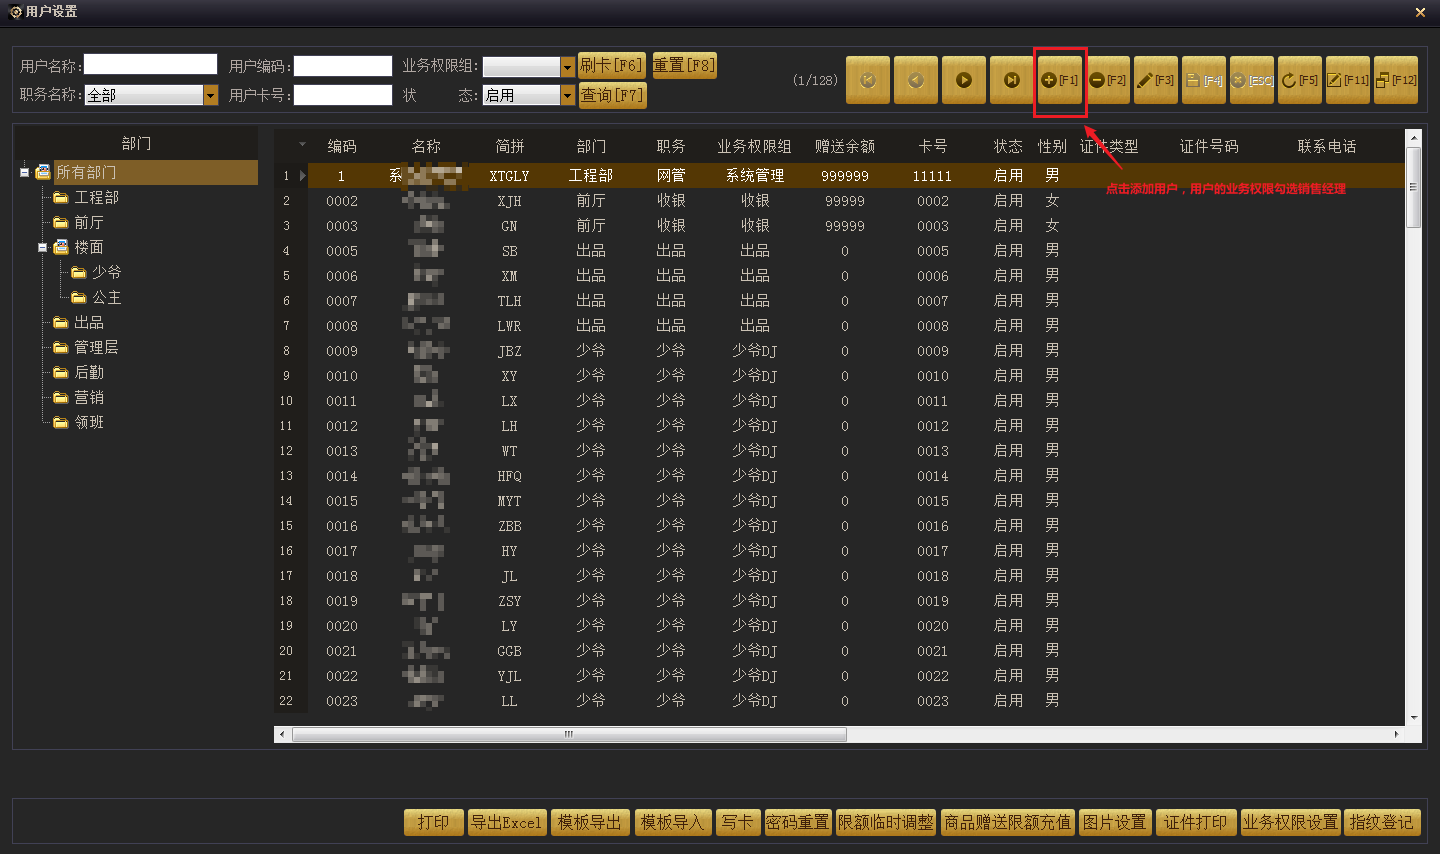Select 所有部门 root icon in tree

click(x=43, y=172)
